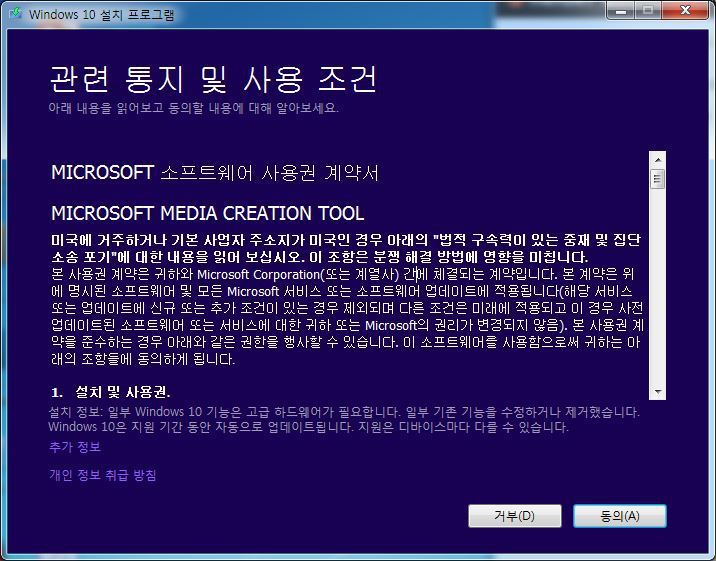Click the MICROSOFT MEDIA CREATION TOOL heading

(208, 213)
